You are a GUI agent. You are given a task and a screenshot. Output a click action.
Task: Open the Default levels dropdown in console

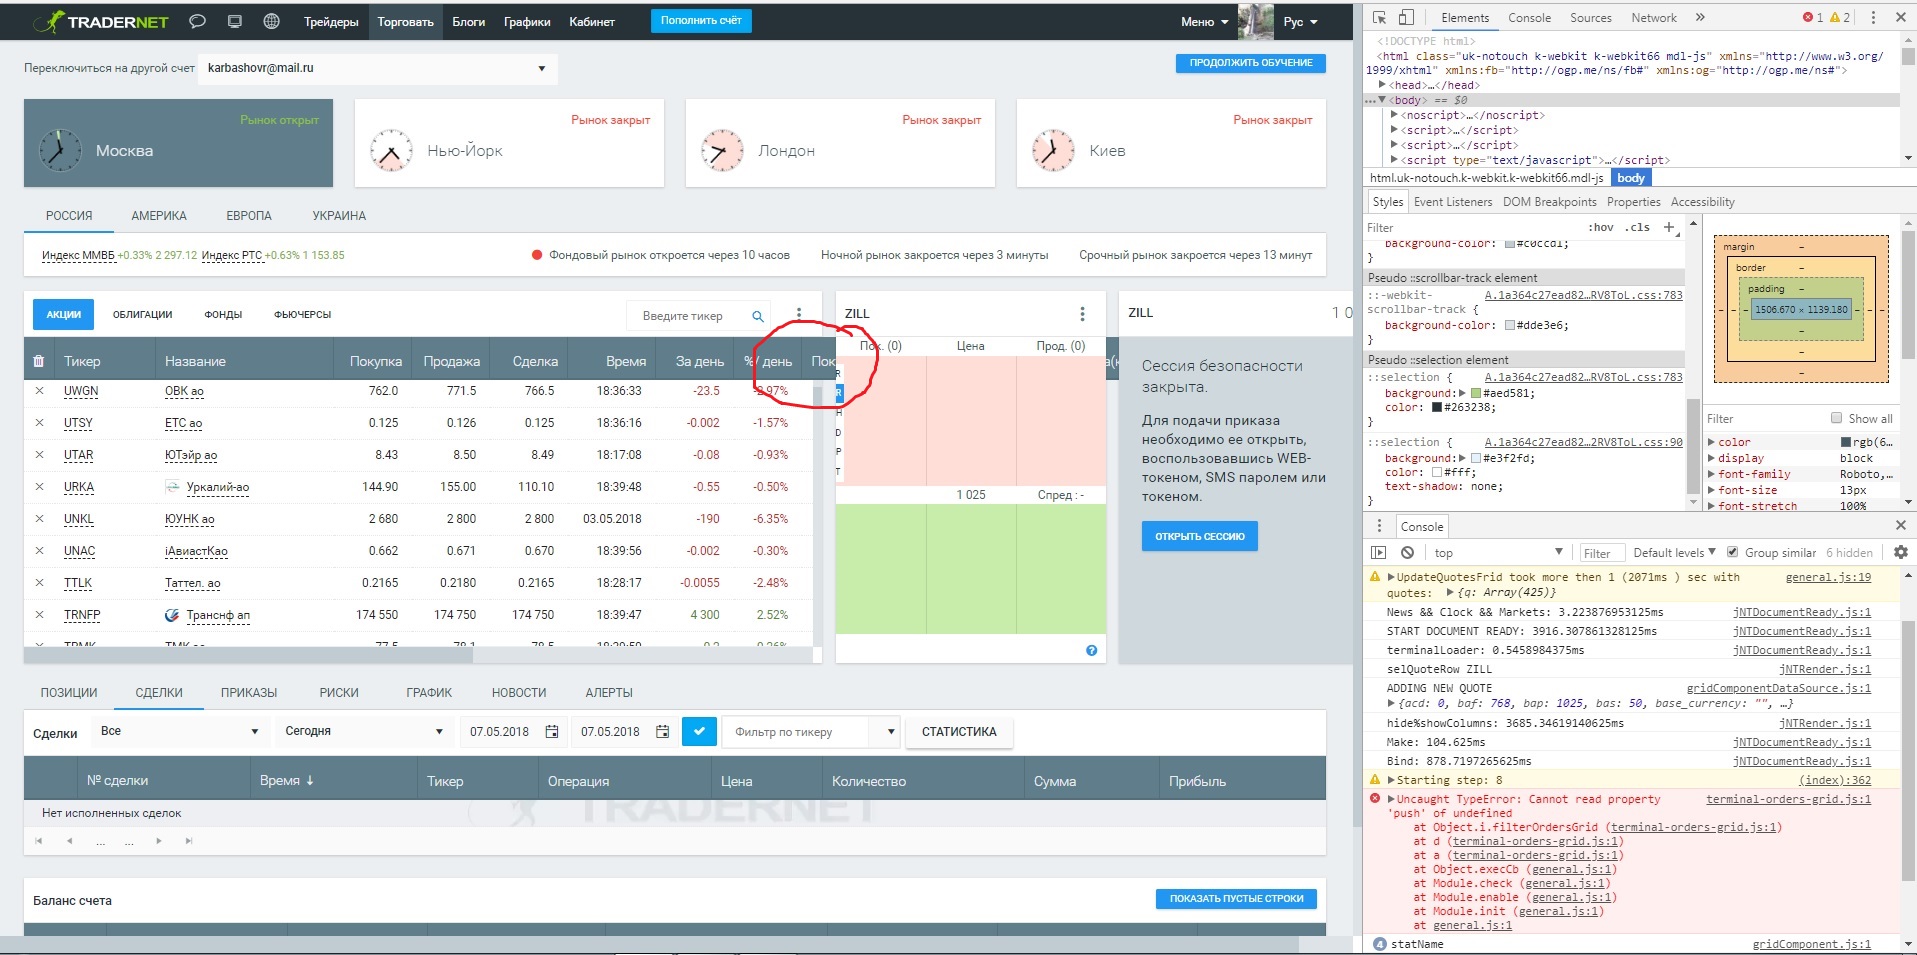click(x=1674, y=553)
